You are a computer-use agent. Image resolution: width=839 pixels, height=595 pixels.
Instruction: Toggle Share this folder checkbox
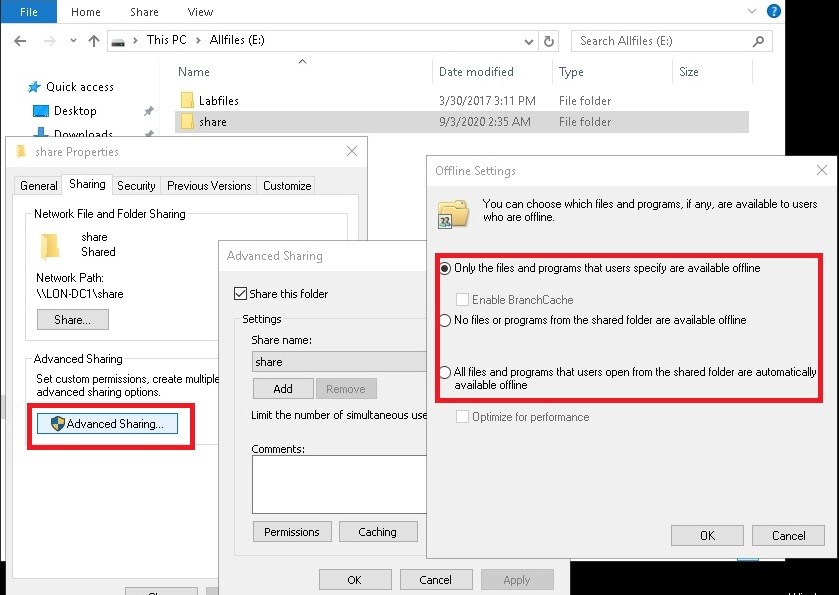point(240,294)
